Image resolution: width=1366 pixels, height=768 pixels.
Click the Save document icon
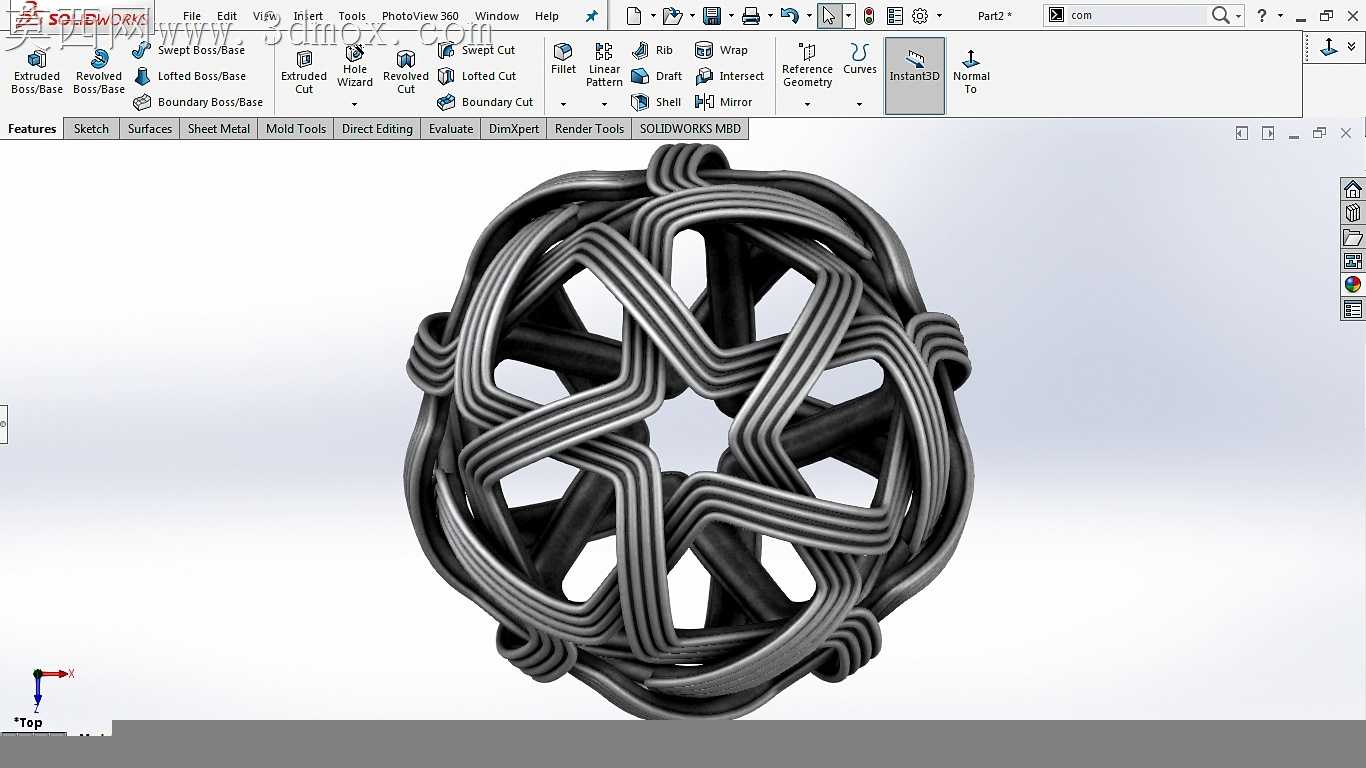pos(712,16)
